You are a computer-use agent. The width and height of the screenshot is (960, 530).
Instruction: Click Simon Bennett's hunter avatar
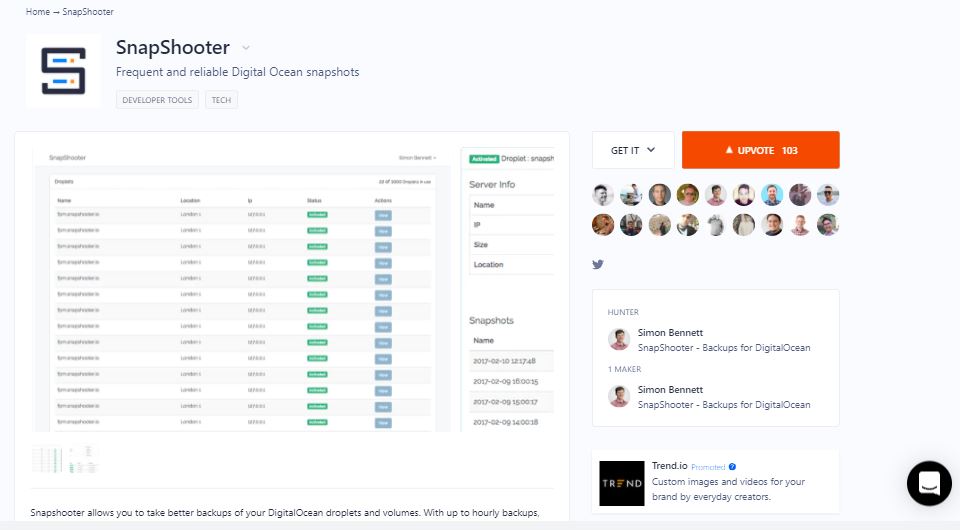619,339
